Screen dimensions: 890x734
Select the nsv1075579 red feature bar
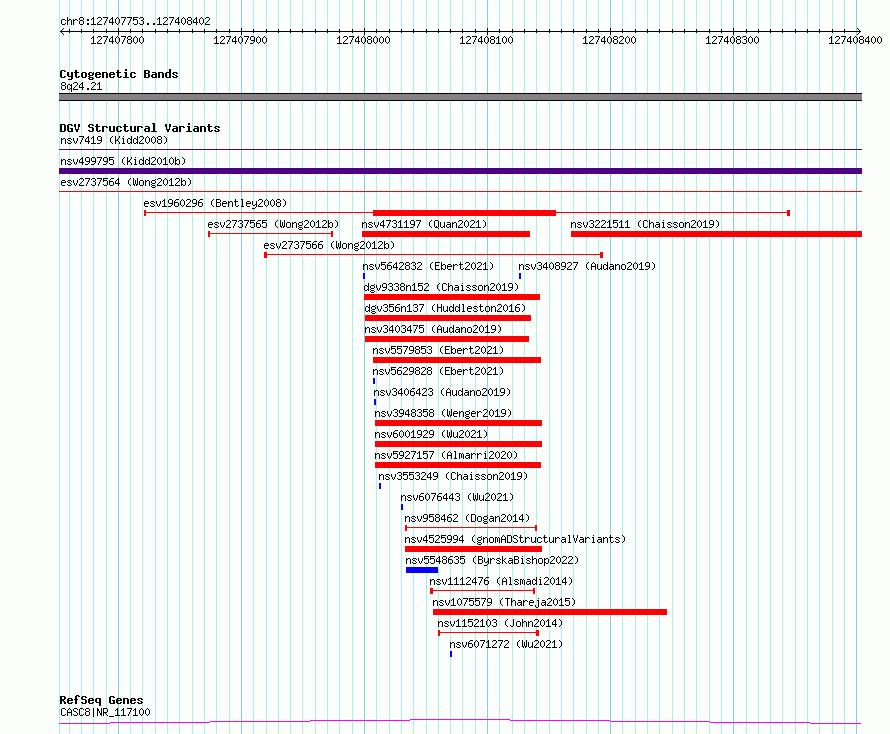pyautogui.click(x=550, y=612)
